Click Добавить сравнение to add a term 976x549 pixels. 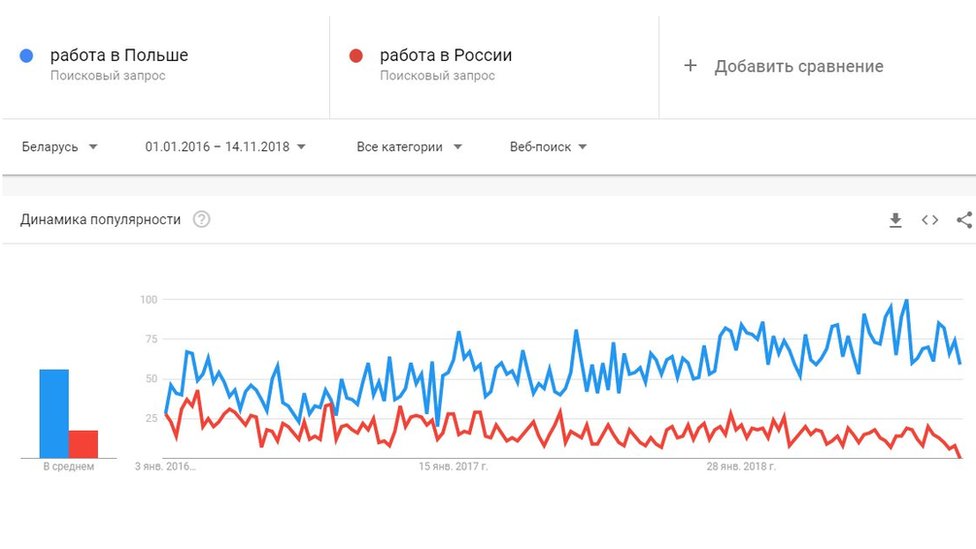click(799, 67)
